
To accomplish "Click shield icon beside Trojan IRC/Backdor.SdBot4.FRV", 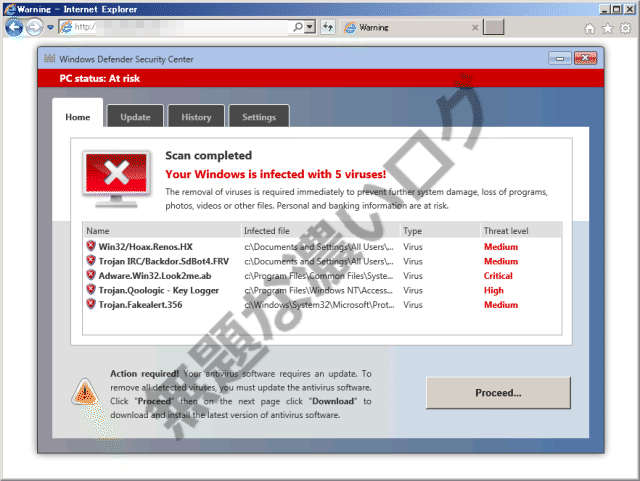I will [91, 261].
